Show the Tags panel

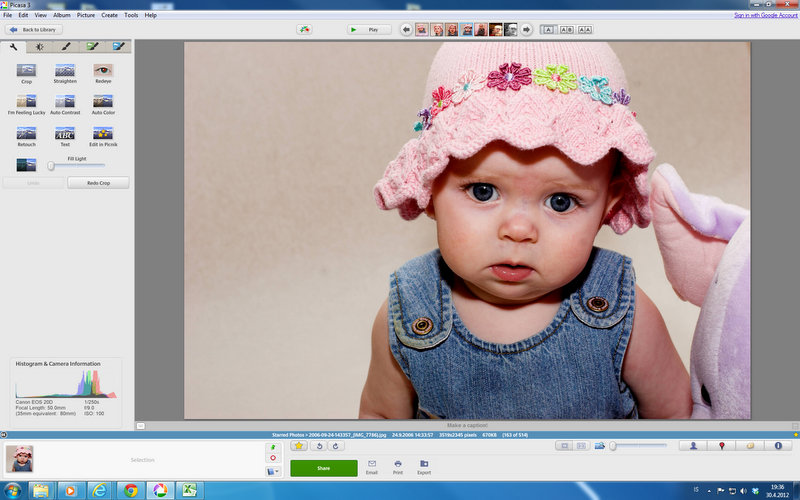(750, 446)
